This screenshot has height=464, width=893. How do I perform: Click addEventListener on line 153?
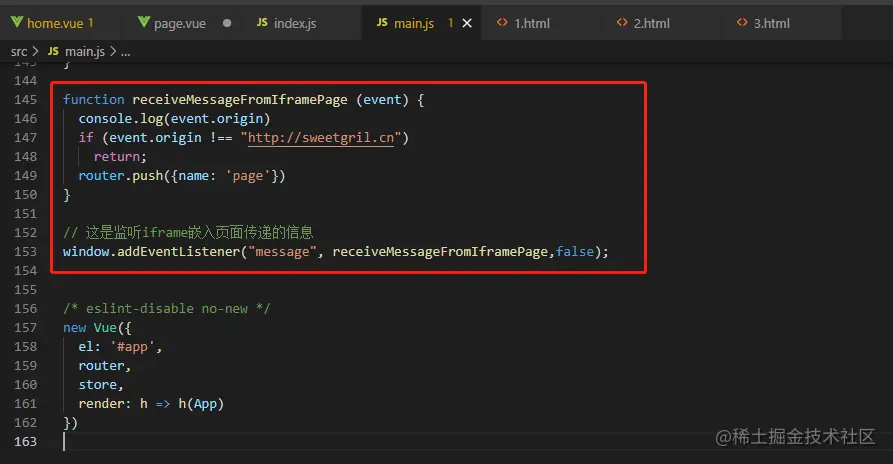click(178, 252)
